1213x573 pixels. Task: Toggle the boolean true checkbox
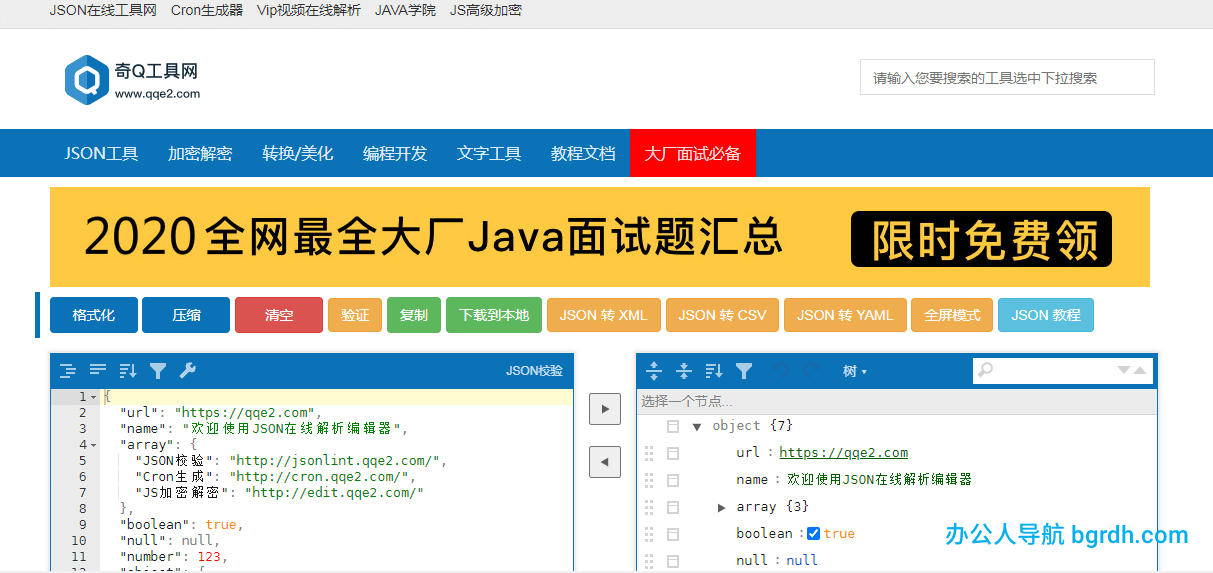click(x=813, y=534)
